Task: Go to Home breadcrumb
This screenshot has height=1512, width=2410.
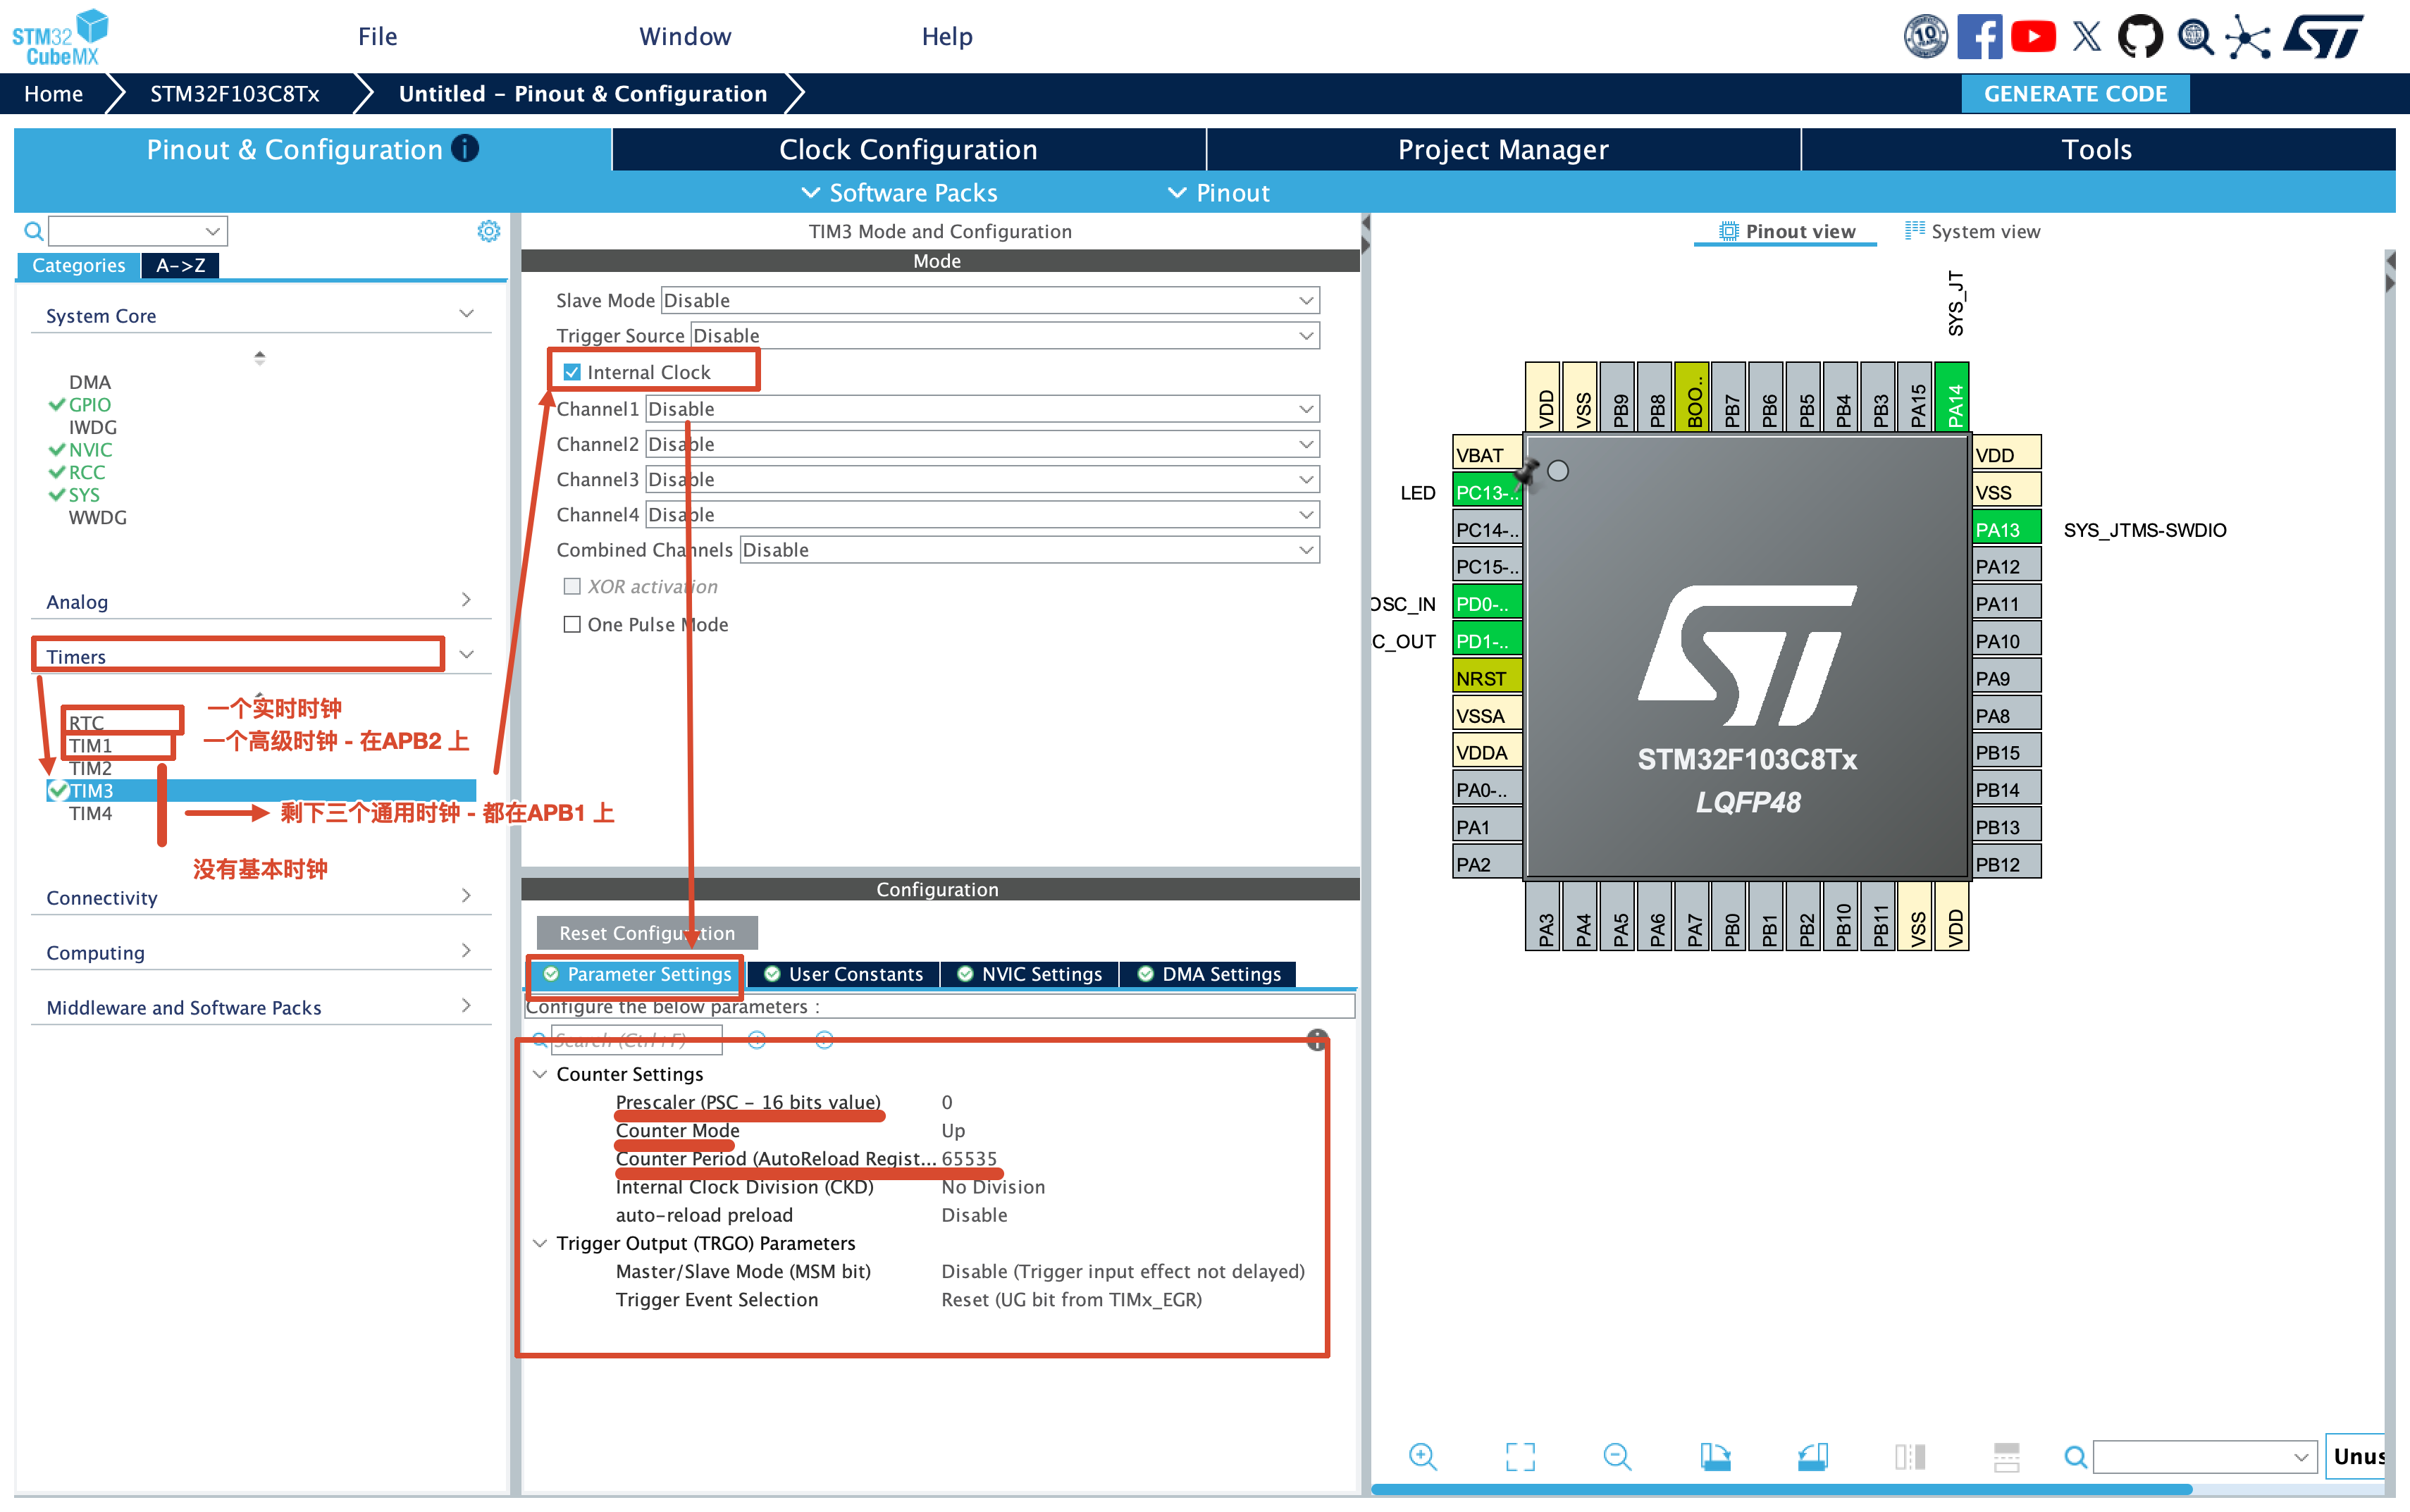Action: coord(54,93)
